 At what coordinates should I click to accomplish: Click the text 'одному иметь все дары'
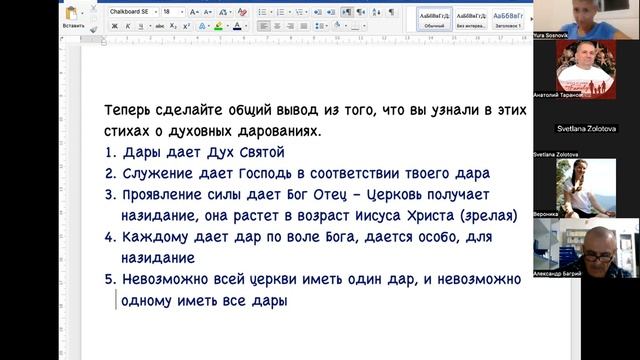point(204,301)
